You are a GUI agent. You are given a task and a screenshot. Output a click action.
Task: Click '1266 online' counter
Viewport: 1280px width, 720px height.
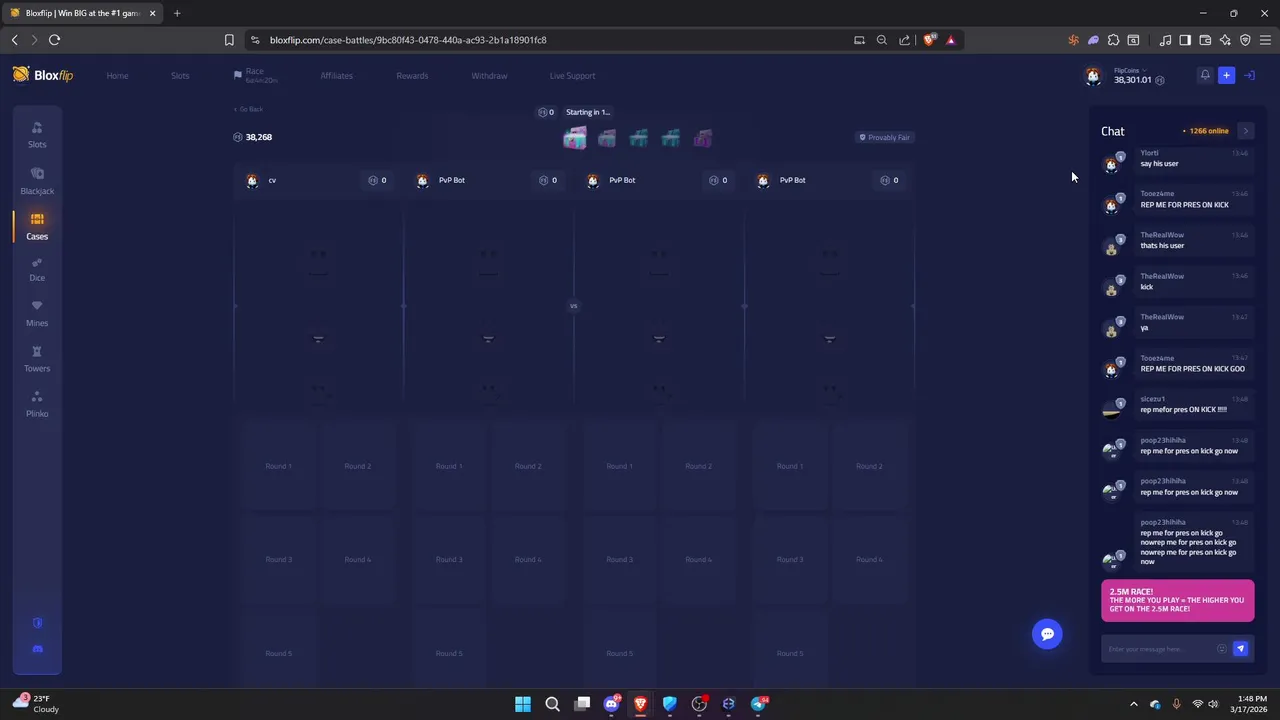(x=1206, y=131)
